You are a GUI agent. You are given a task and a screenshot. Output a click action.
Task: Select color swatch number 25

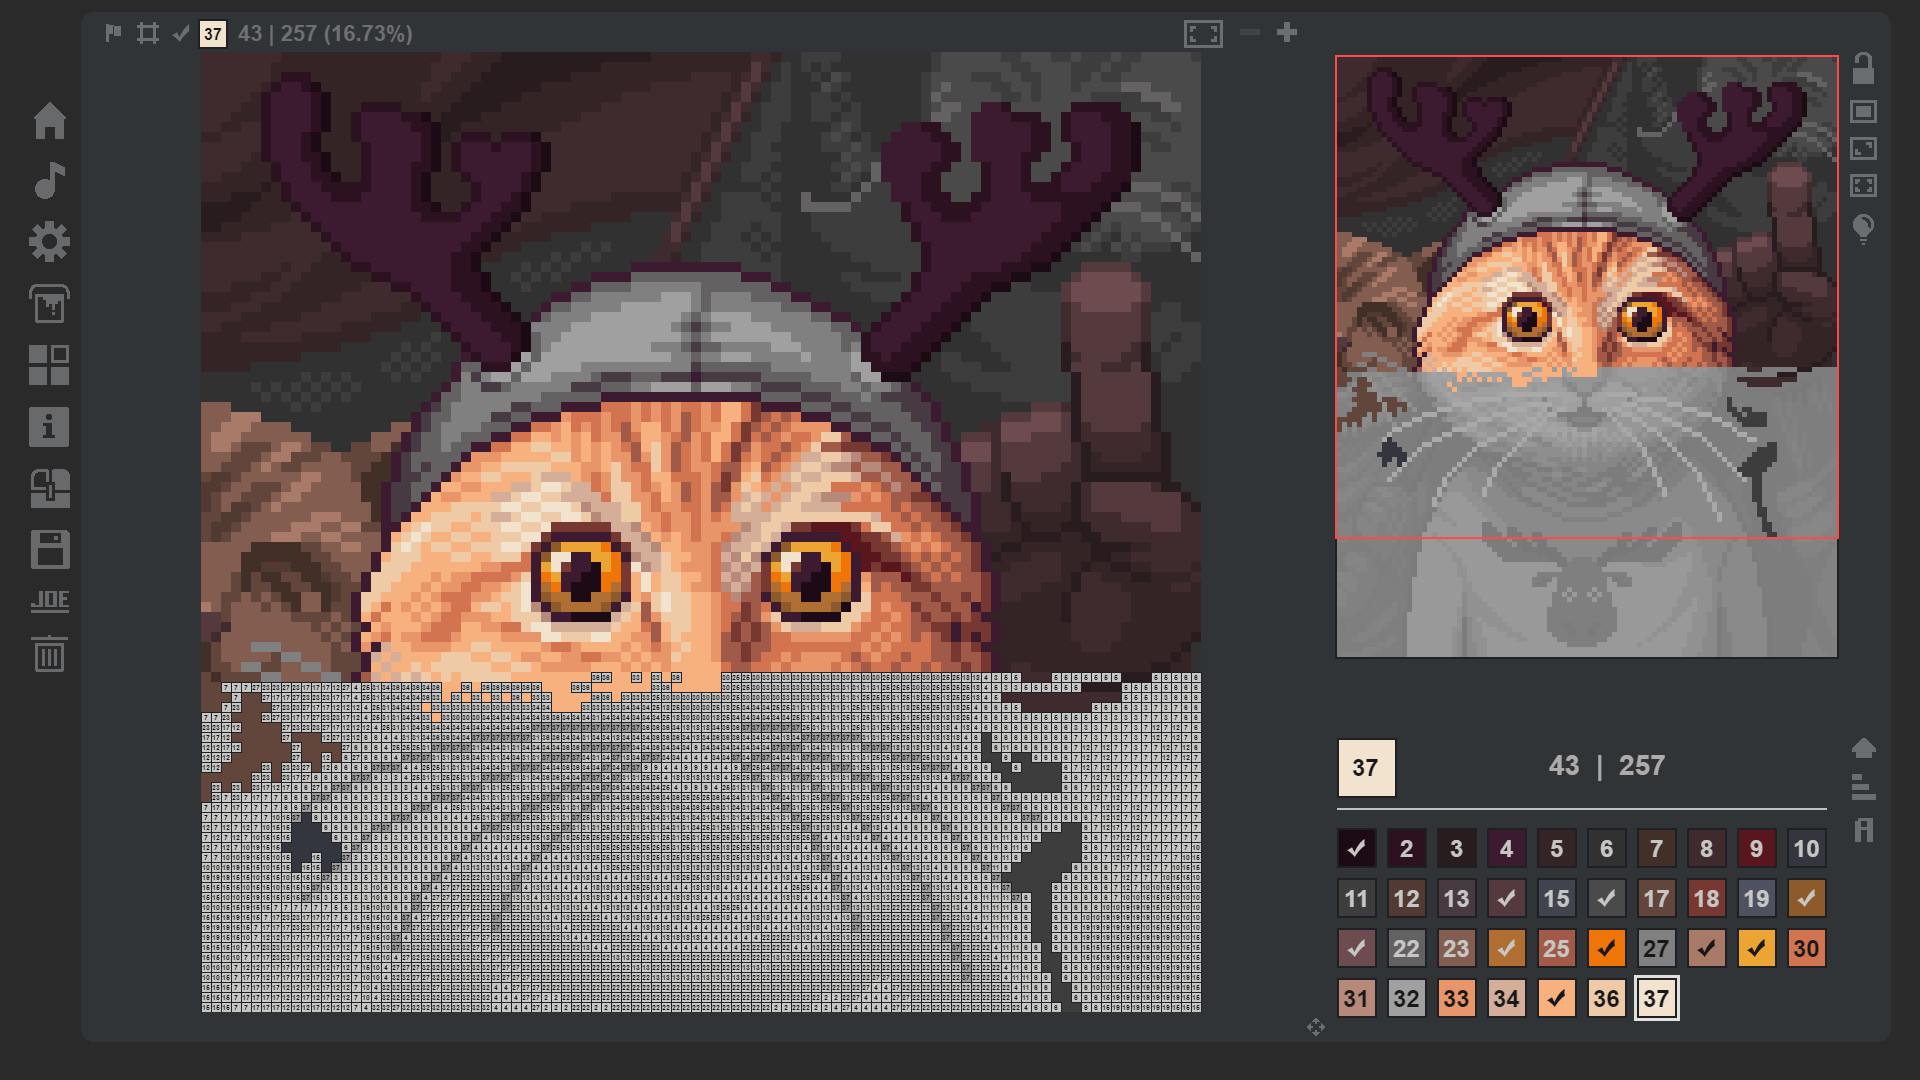(1556, 948)
